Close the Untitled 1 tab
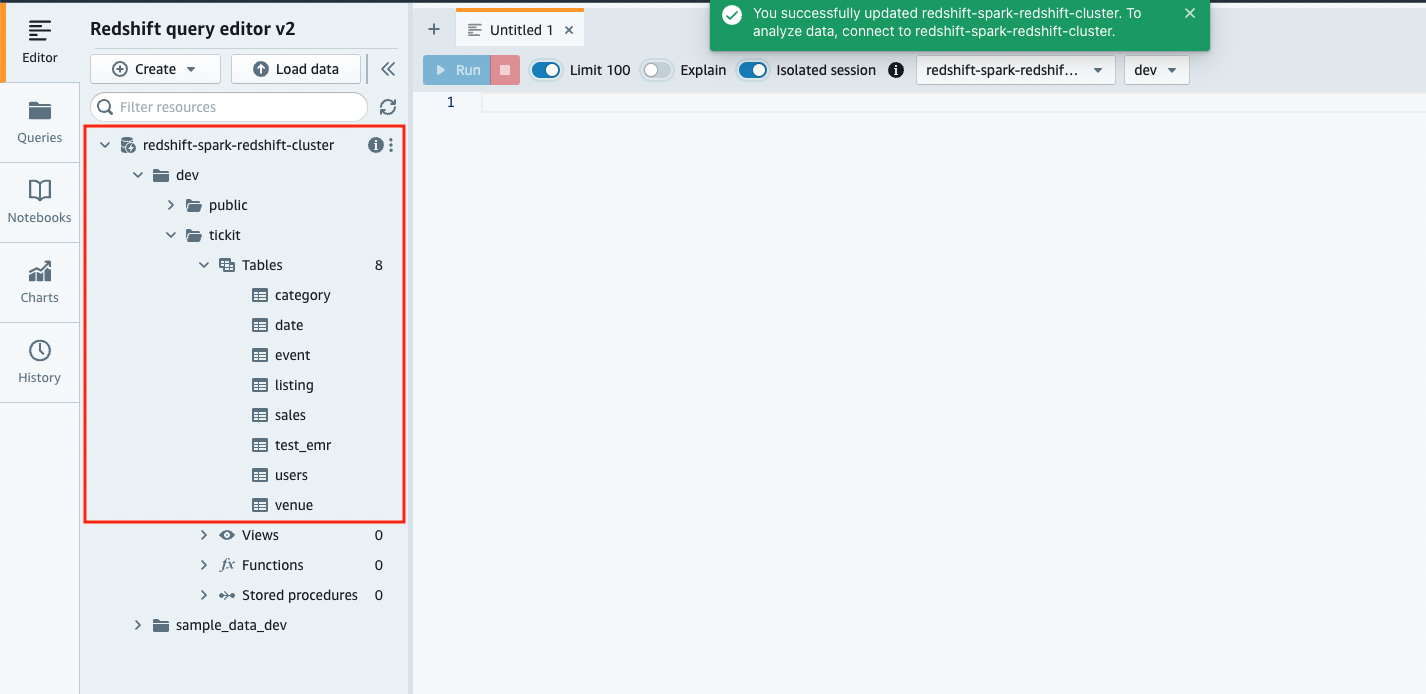 point(569,30)
